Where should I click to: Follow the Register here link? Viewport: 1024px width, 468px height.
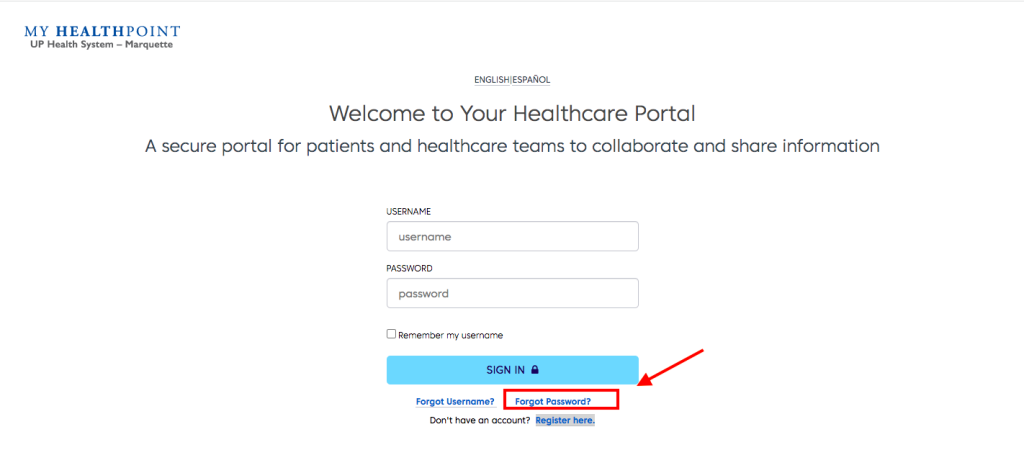pos(565,420)
